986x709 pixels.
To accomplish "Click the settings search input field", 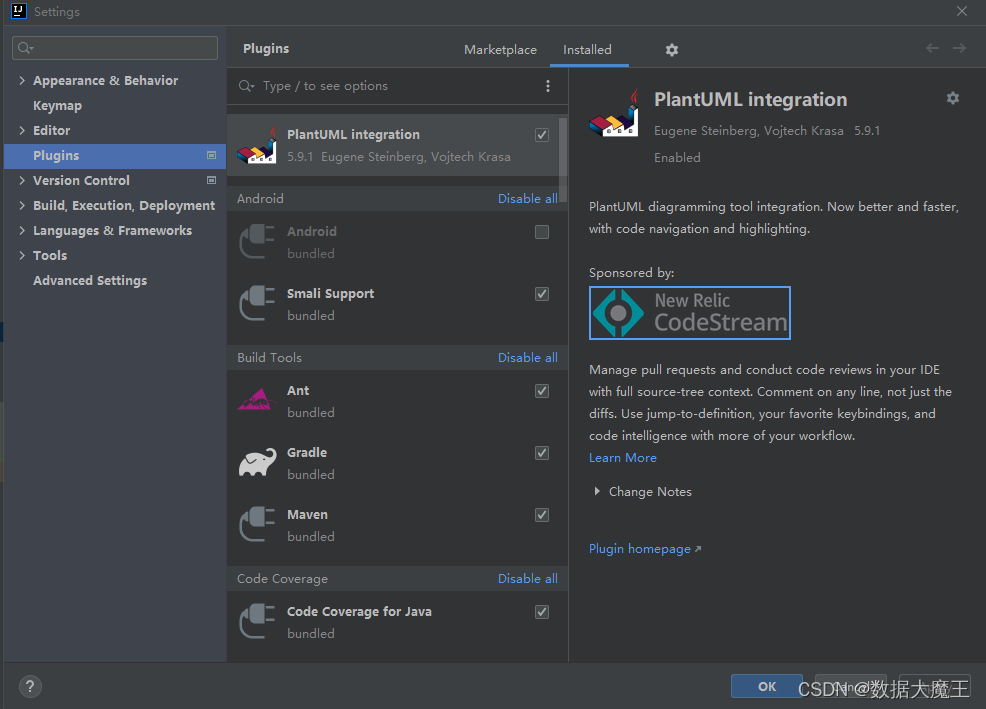I will [x=115, y=48].
